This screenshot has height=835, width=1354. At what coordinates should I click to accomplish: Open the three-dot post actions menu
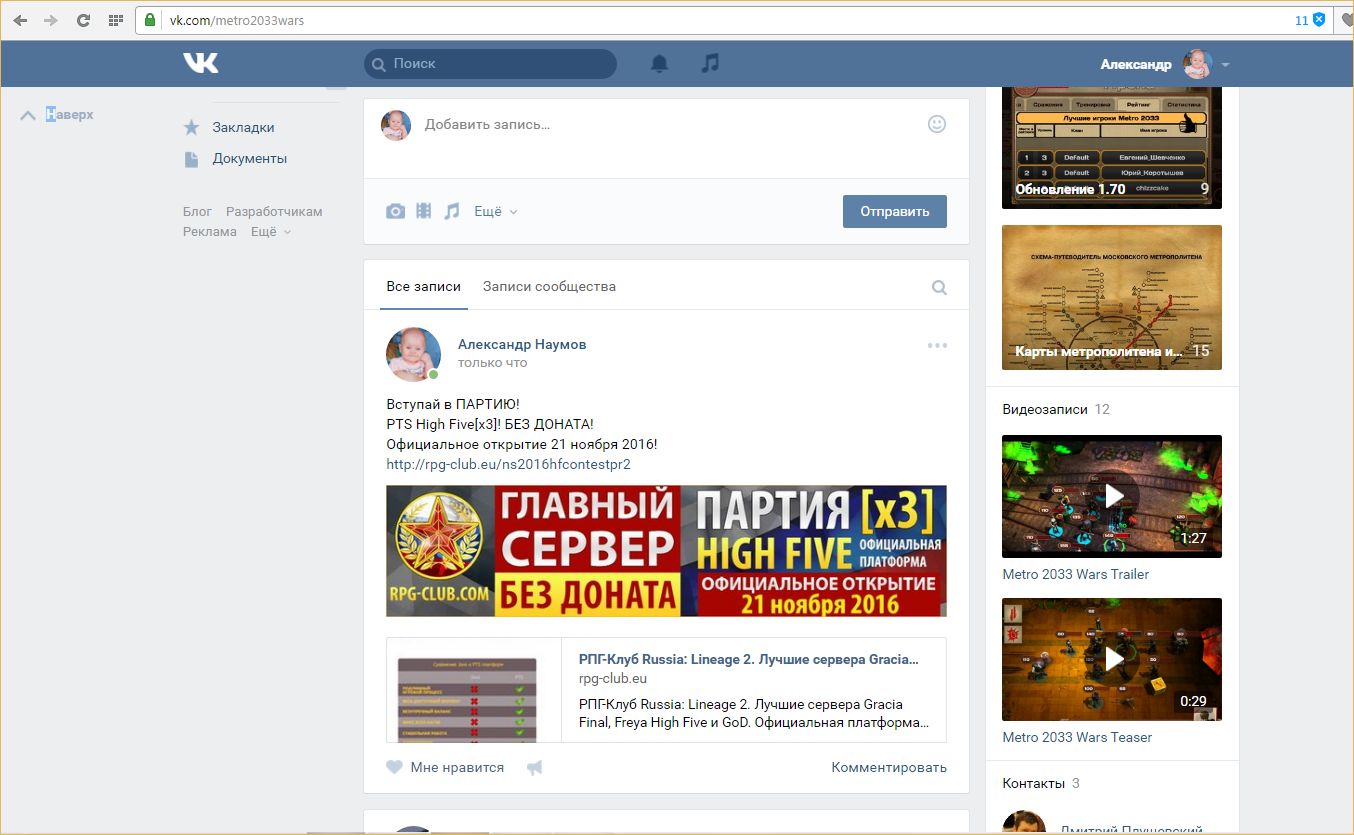coord(937,345)
